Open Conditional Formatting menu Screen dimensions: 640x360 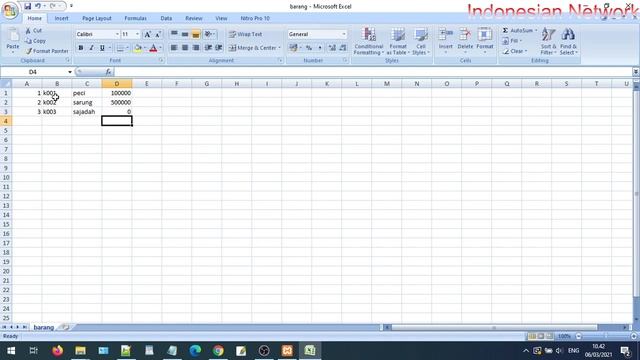[369, 41]
